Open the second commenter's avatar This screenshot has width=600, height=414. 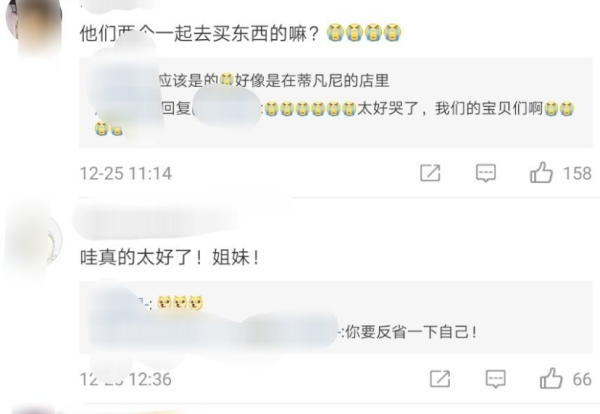[x=34, y=242]
